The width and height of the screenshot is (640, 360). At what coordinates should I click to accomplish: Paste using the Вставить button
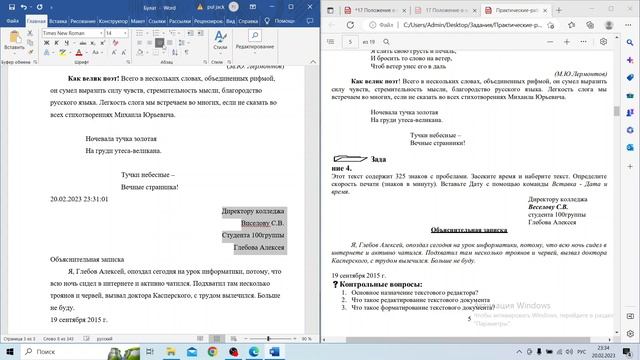coord(14,42)
